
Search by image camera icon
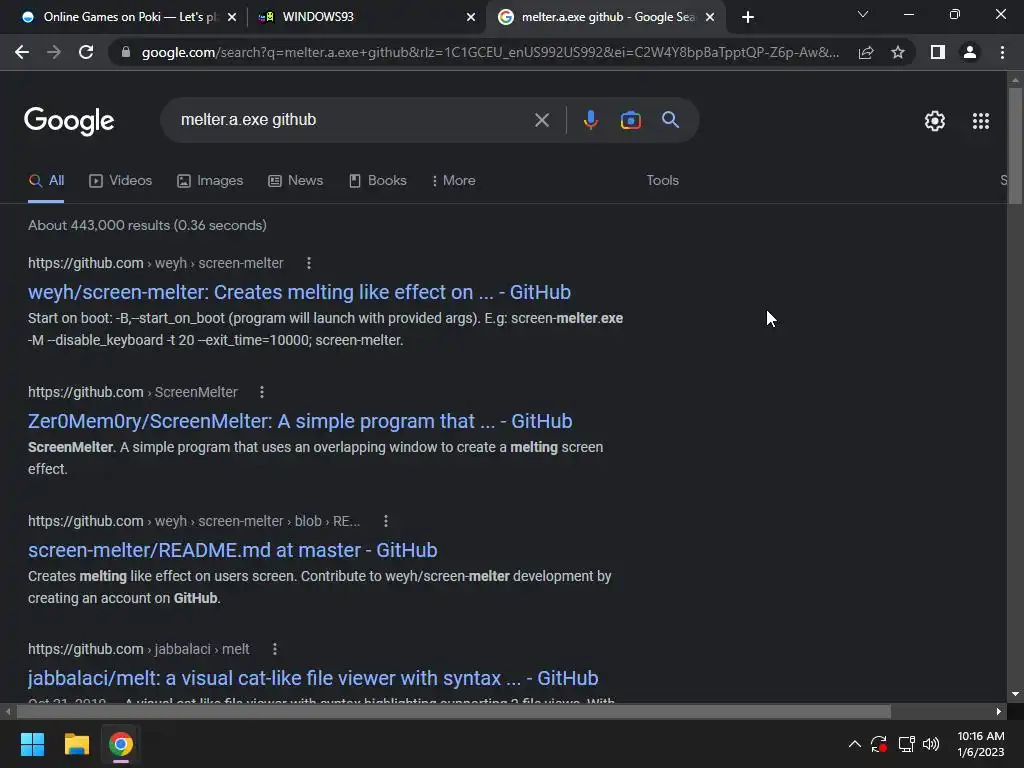coord(631,120)
